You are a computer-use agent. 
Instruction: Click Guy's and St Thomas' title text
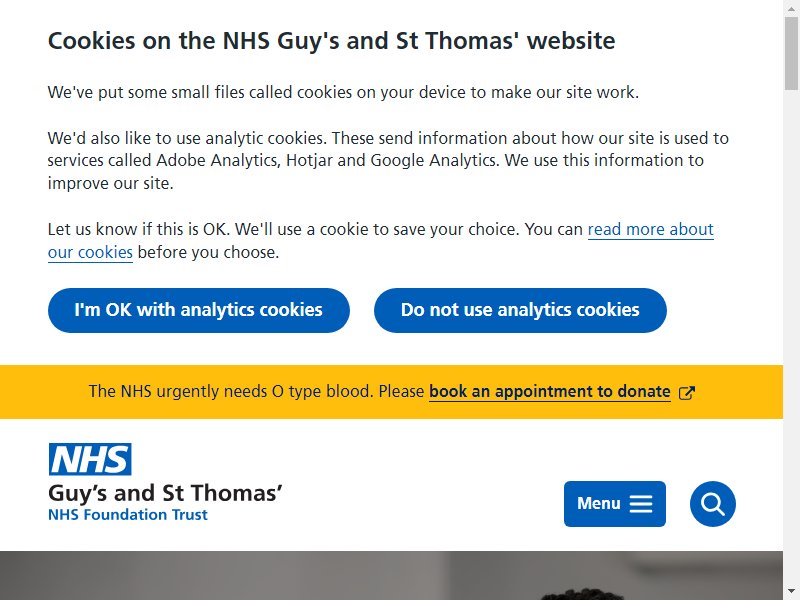165,493
